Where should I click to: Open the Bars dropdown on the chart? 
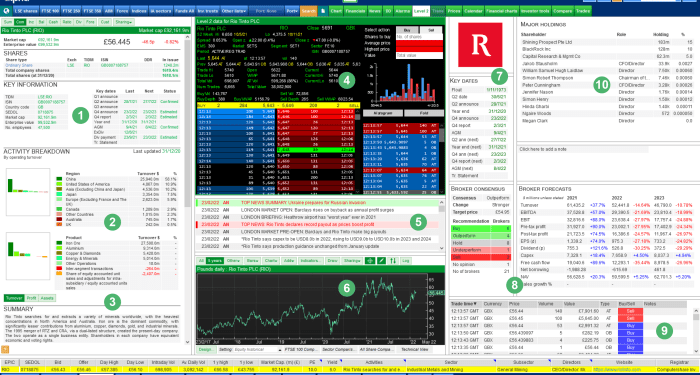click(253, 260)
